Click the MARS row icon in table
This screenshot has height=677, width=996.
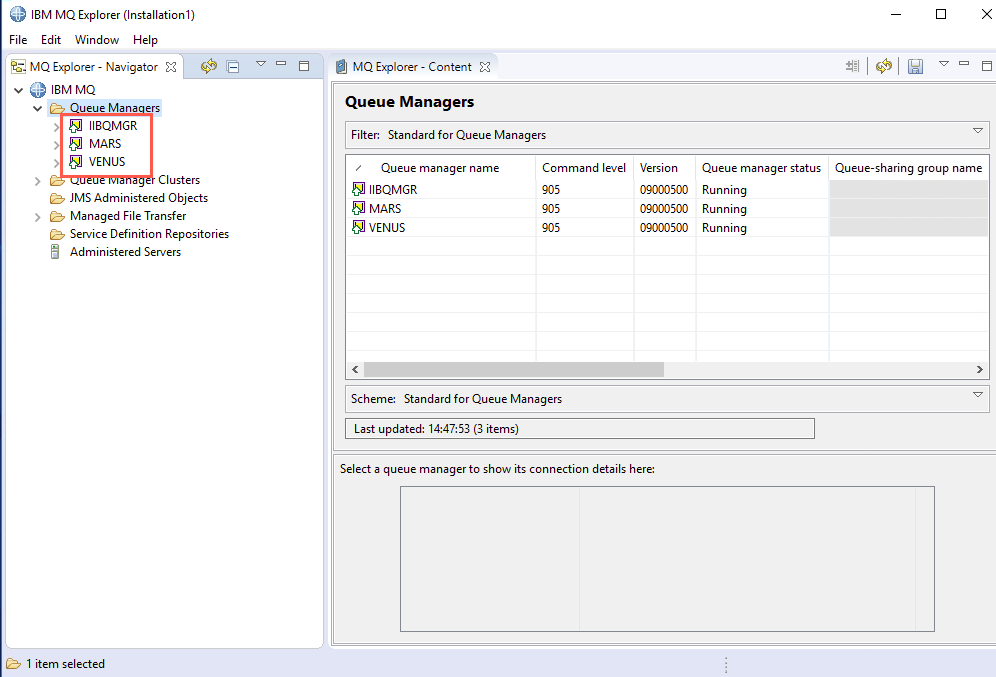click(358, 208)
